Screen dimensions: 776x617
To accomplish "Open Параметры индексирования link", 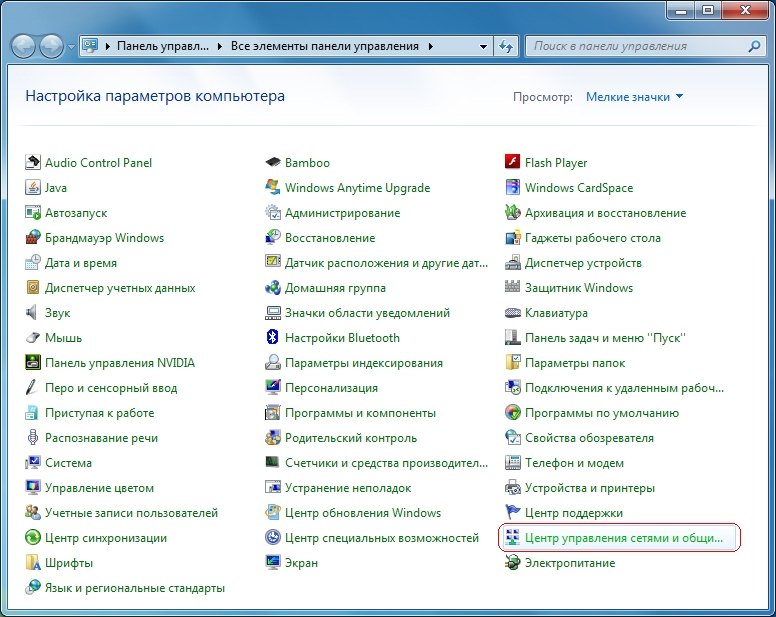I will pos(364,363).
